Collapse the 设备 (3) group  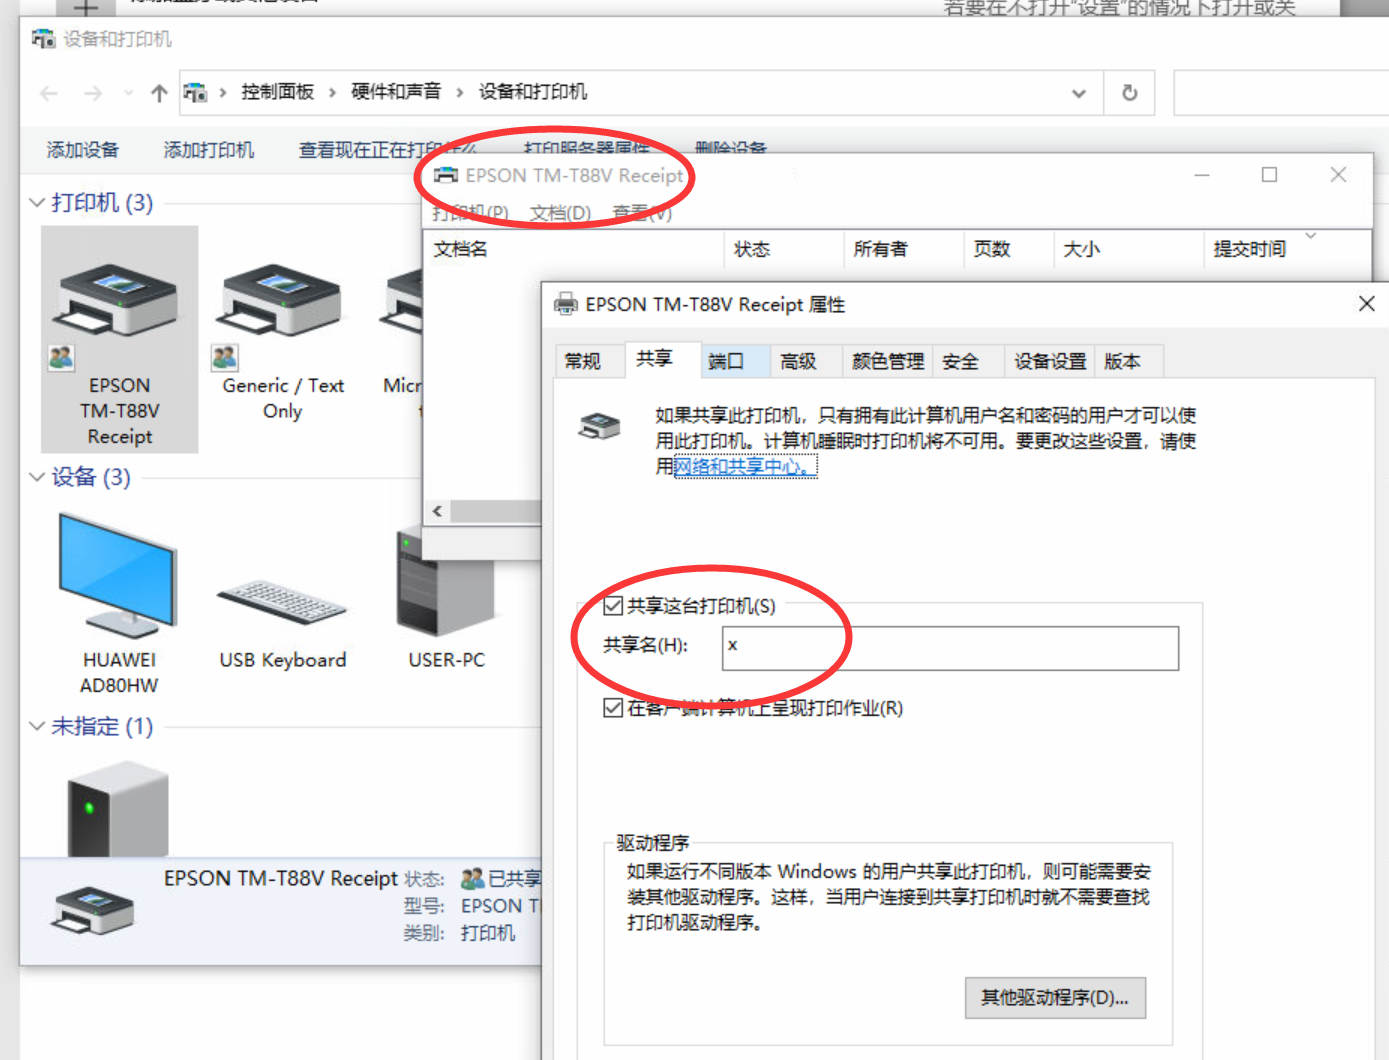point(37,477)
